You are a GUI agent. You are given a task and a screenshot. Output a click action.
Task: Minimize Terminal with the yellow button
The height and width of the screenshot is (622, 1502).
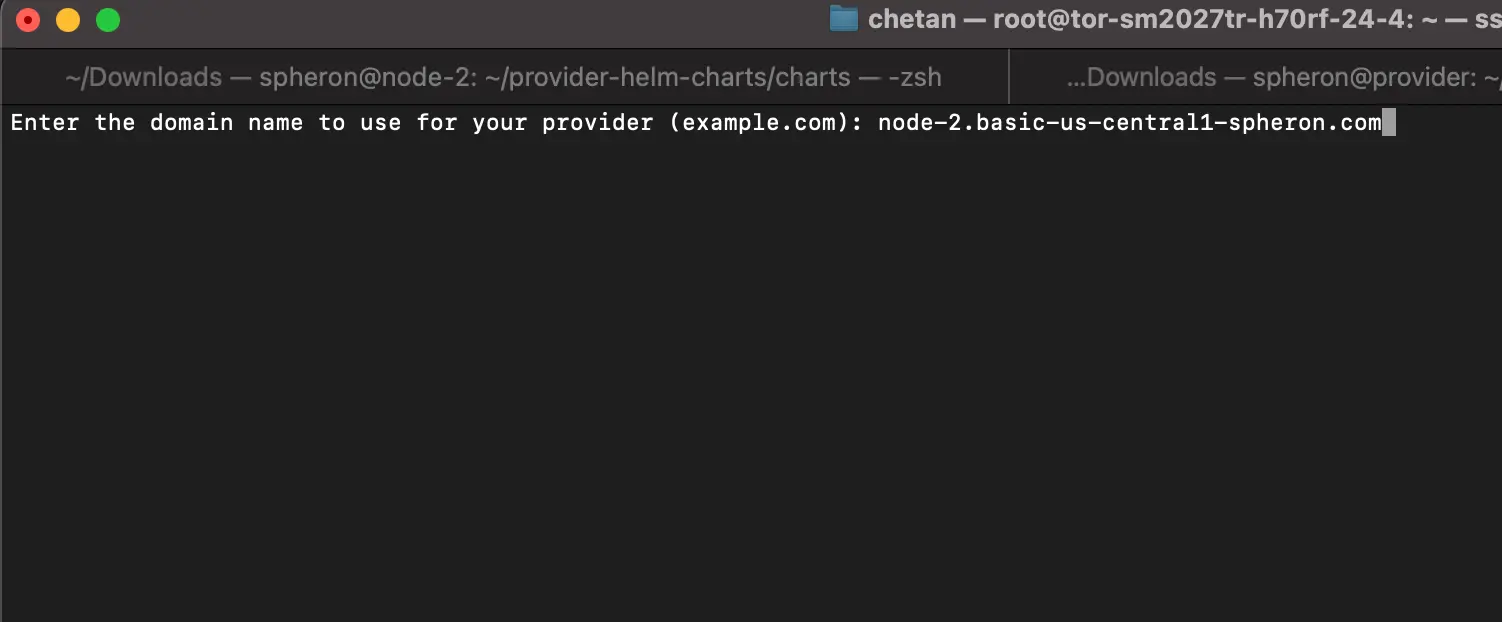click(67, 18)
